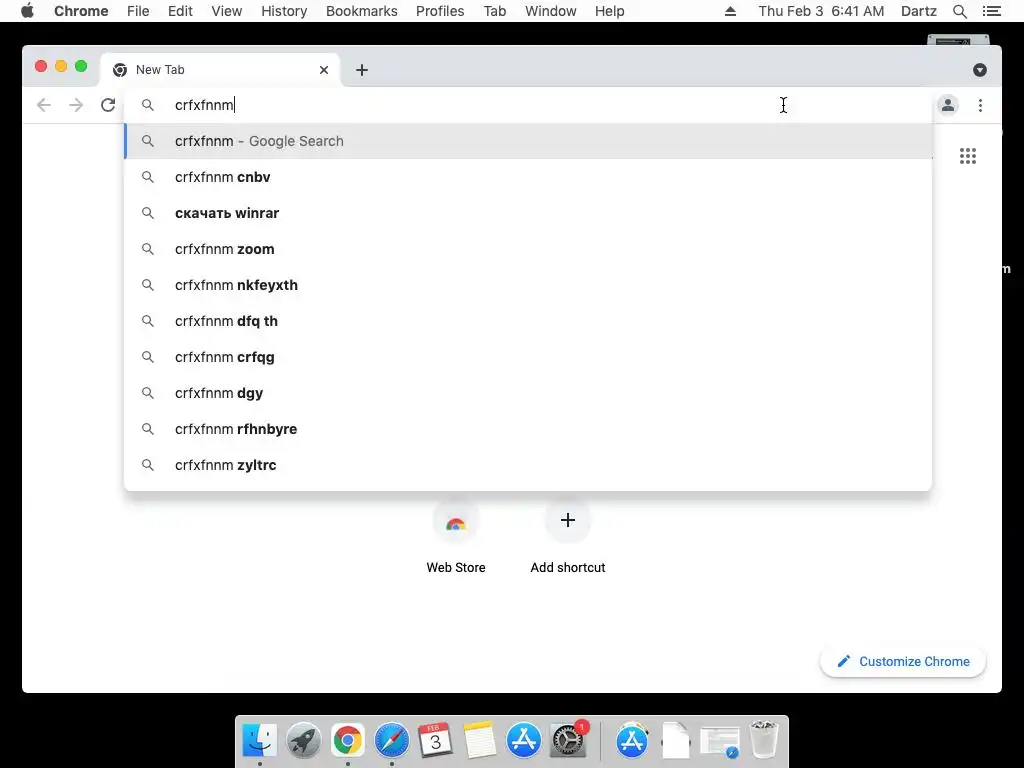Reload the page with the refresh icon

(108, 105)
